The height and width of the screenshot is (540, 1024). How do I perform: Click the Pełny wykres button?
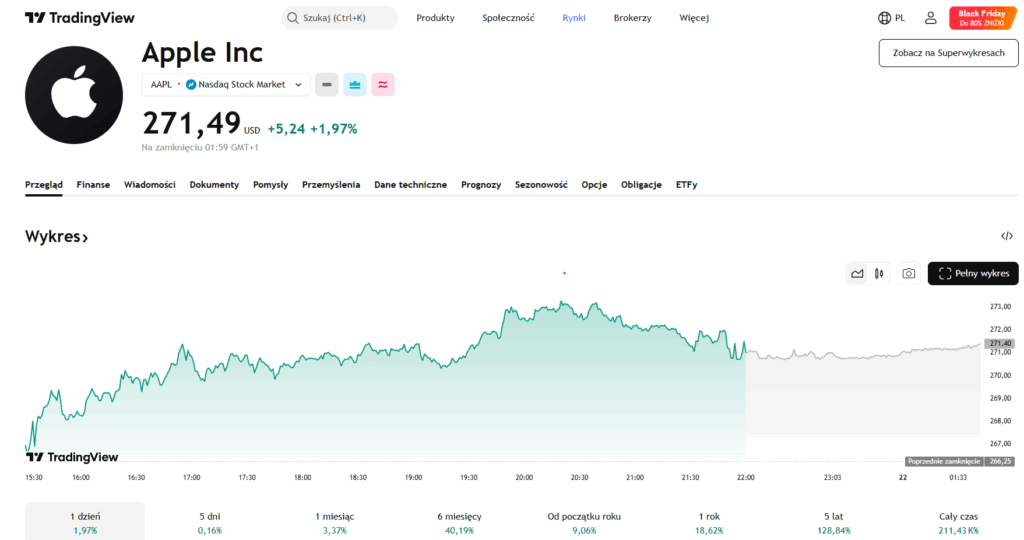pyautogui.click(x=973, y=274)
